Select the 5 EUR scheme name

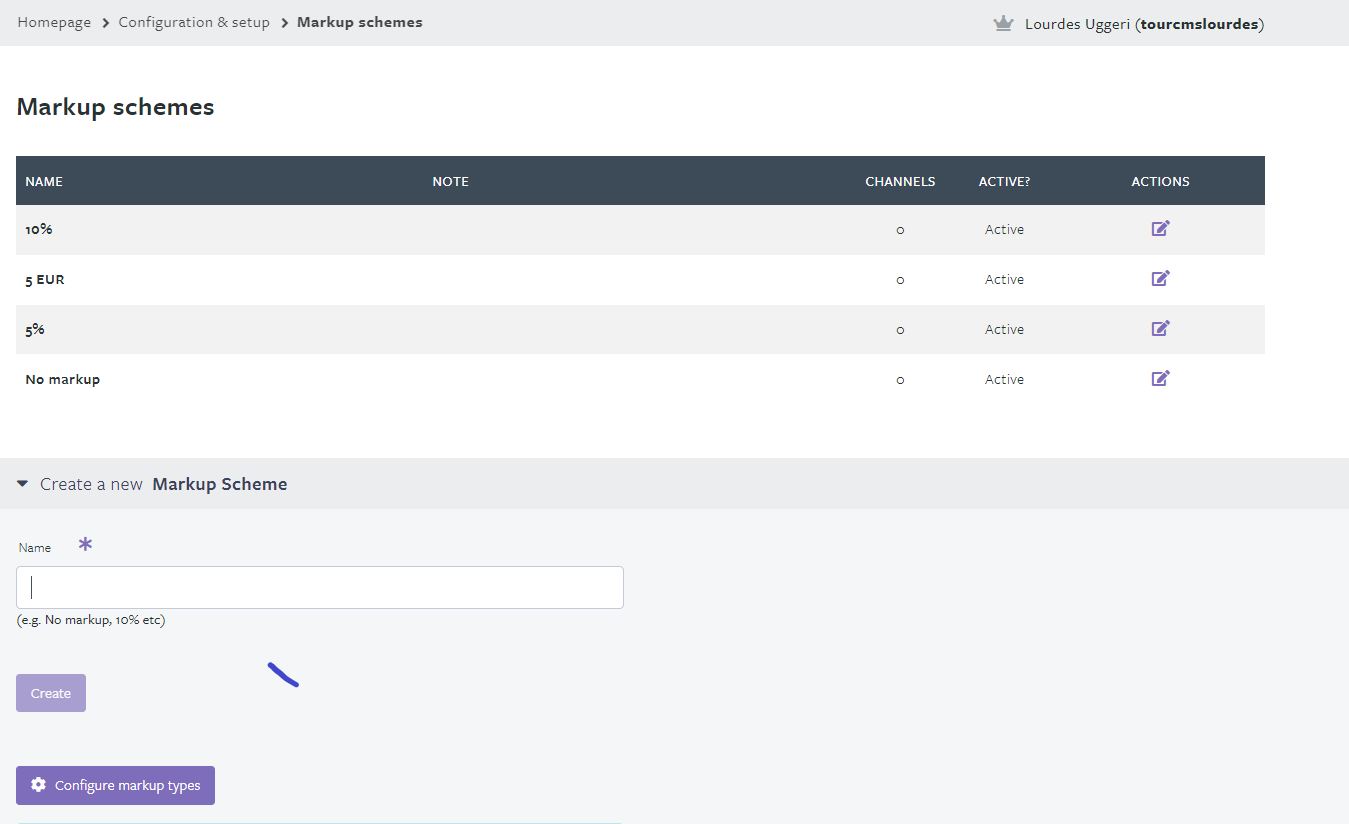(x=45, y=280)
